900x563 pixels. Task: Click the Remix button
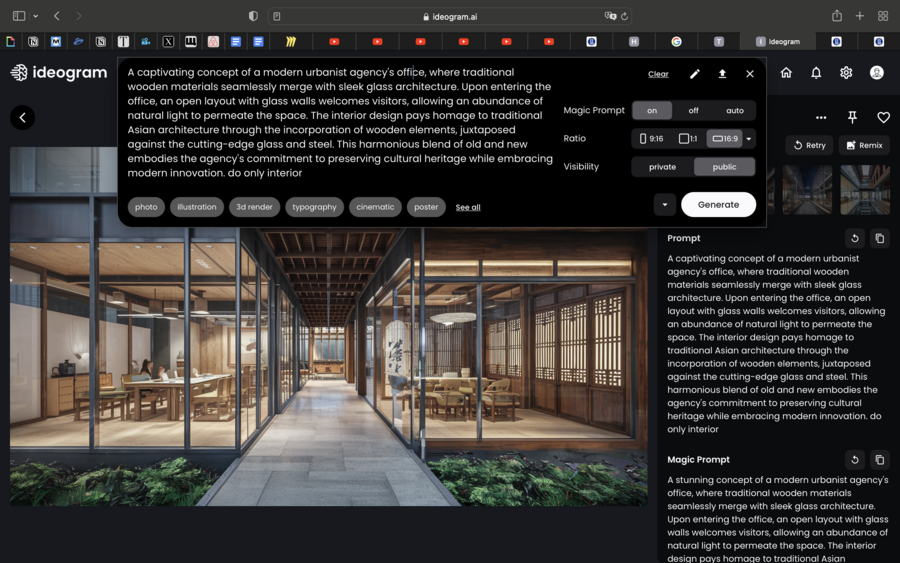click(864, 145)
